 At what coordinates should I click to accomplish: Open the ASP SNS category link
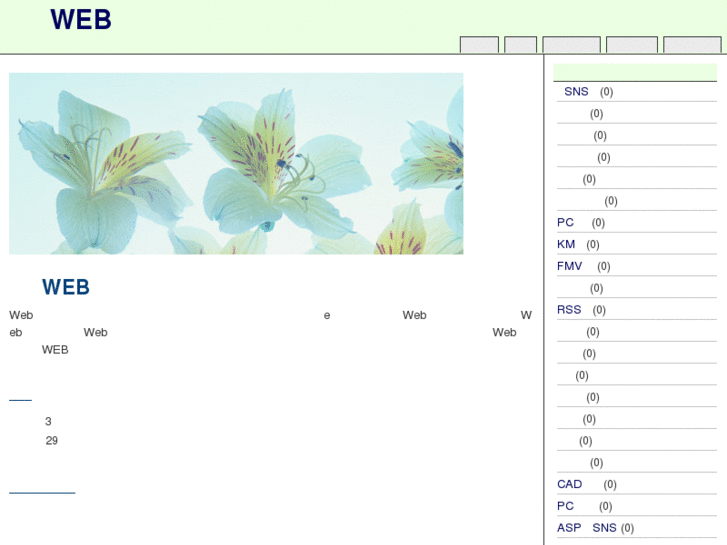pos(587,527)
